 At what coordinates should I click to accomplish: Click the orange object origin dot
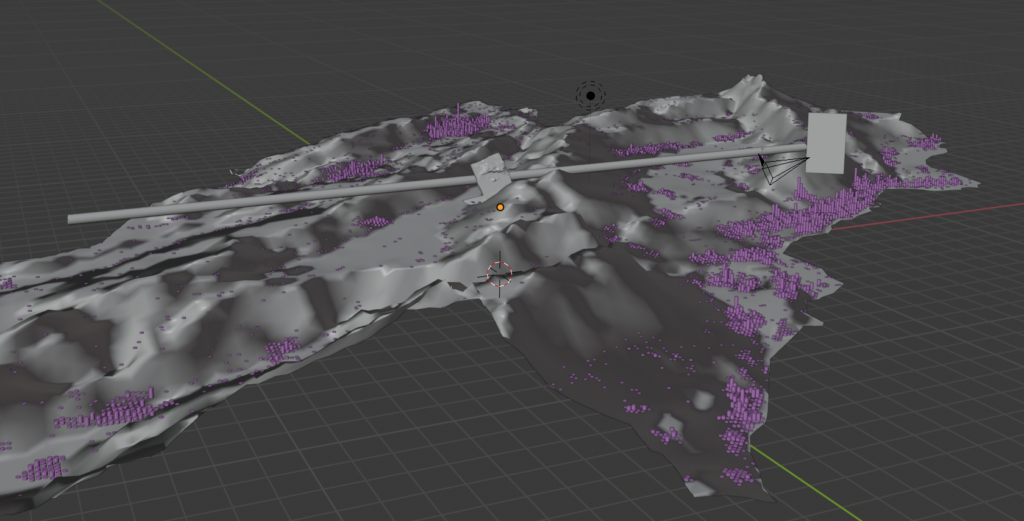coord(500,207)
